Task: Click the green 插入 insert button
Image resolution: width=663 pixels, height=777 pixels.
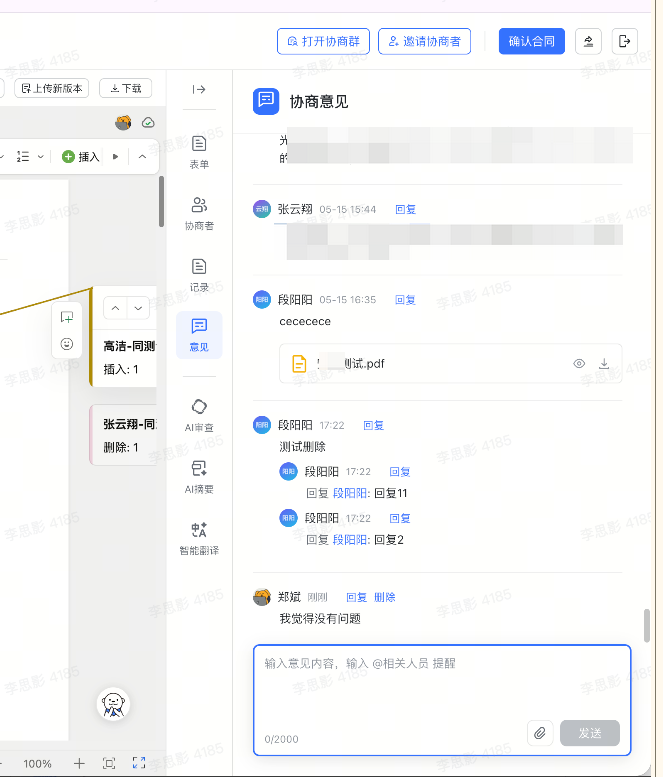Action: (x=81, y=157)
